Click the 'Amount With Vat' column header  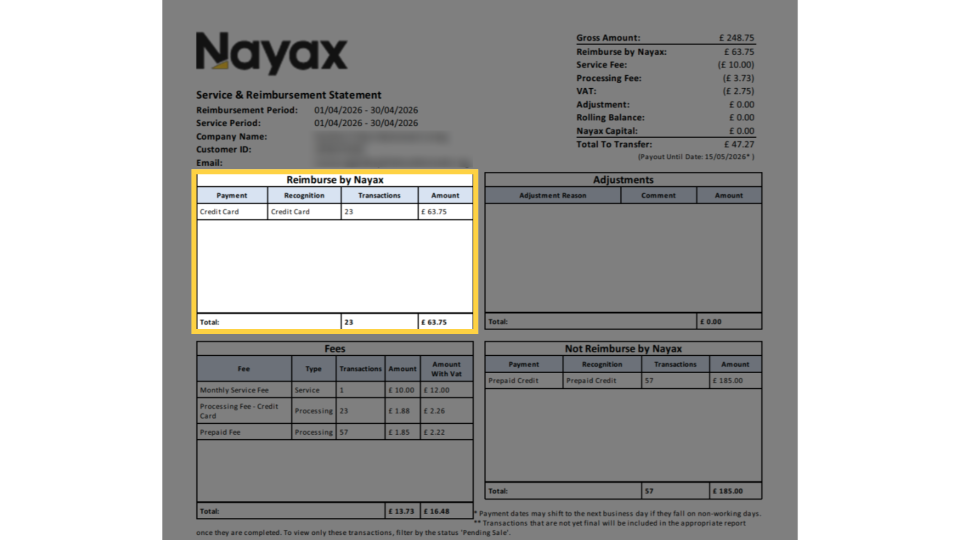(x=446, y=369)
